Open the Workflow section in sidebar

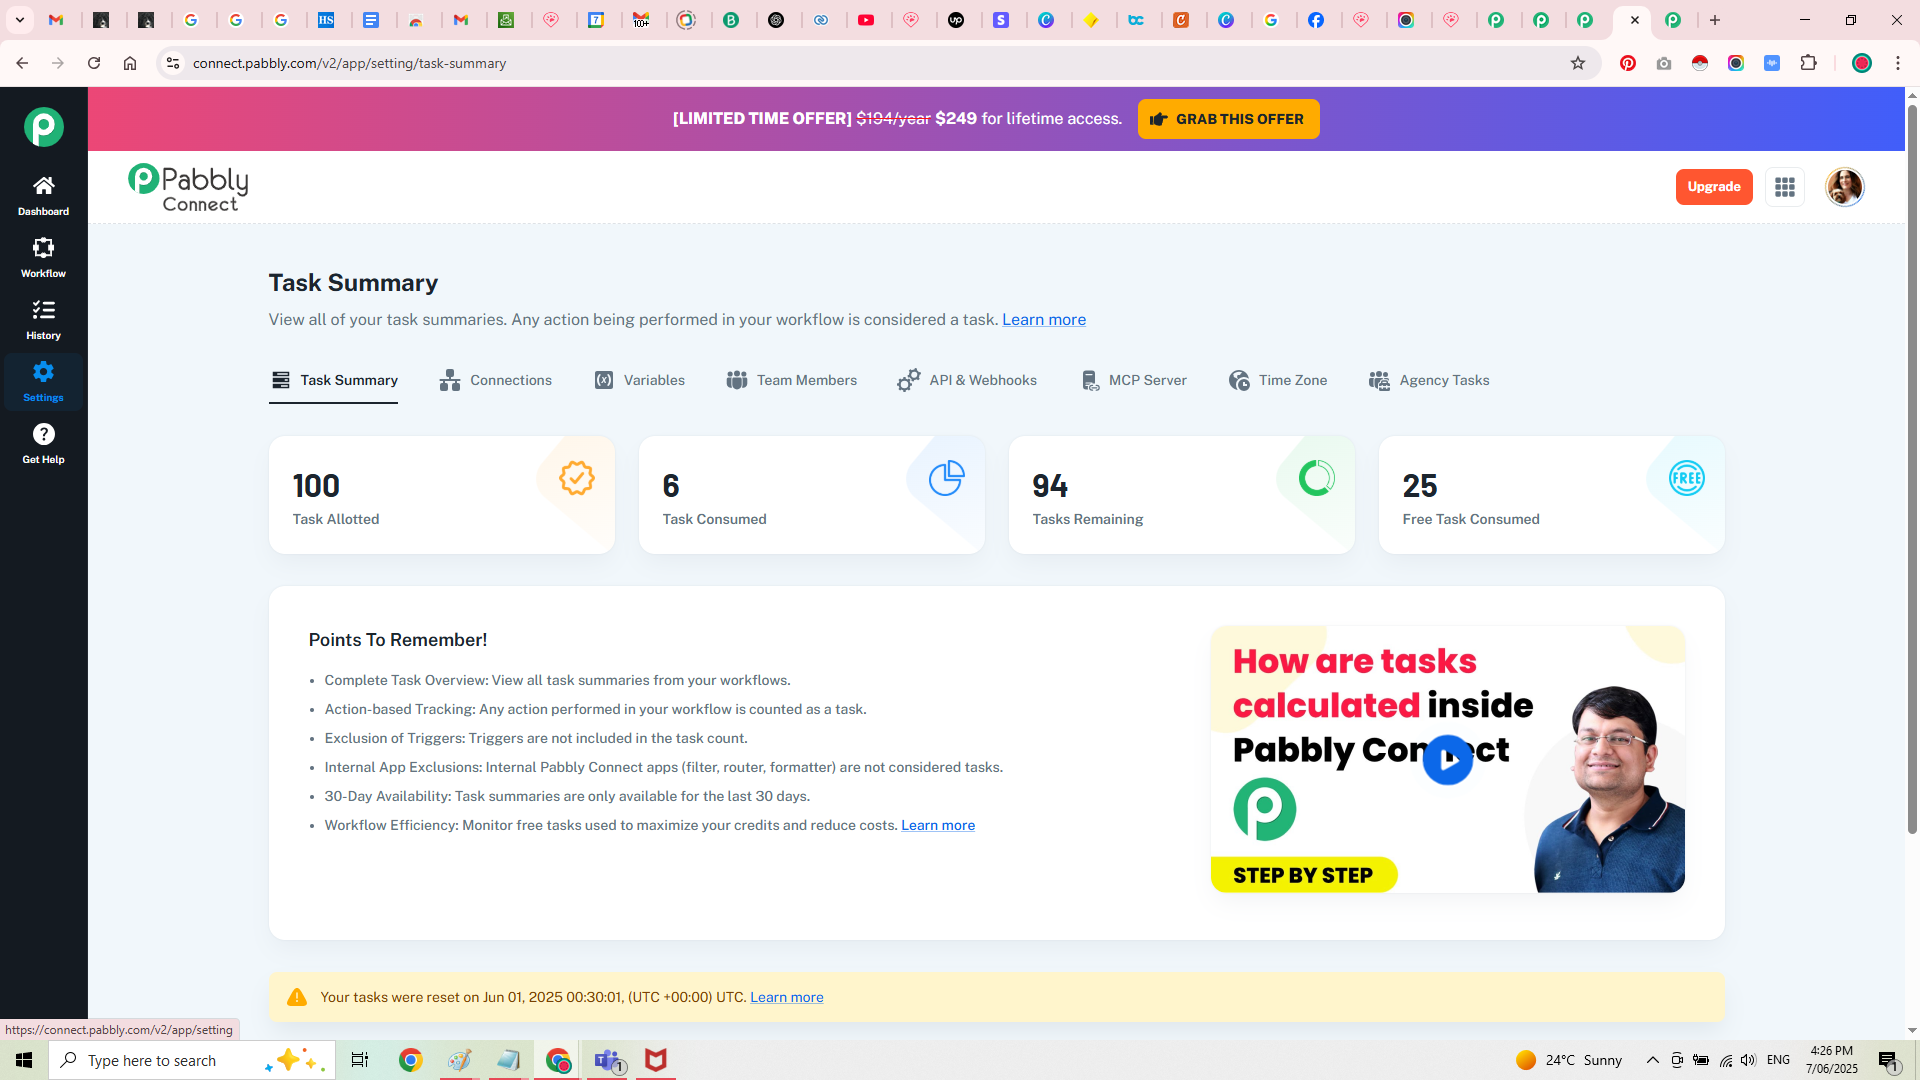tap(43, 258)
